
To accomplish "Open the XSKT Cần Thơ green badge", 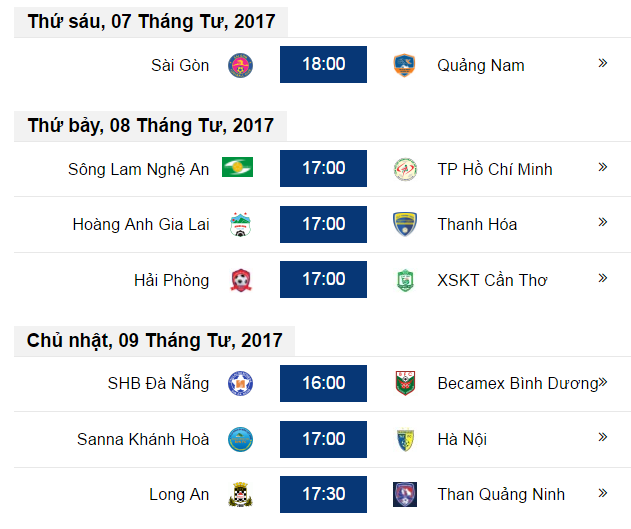I will (405, 280).
